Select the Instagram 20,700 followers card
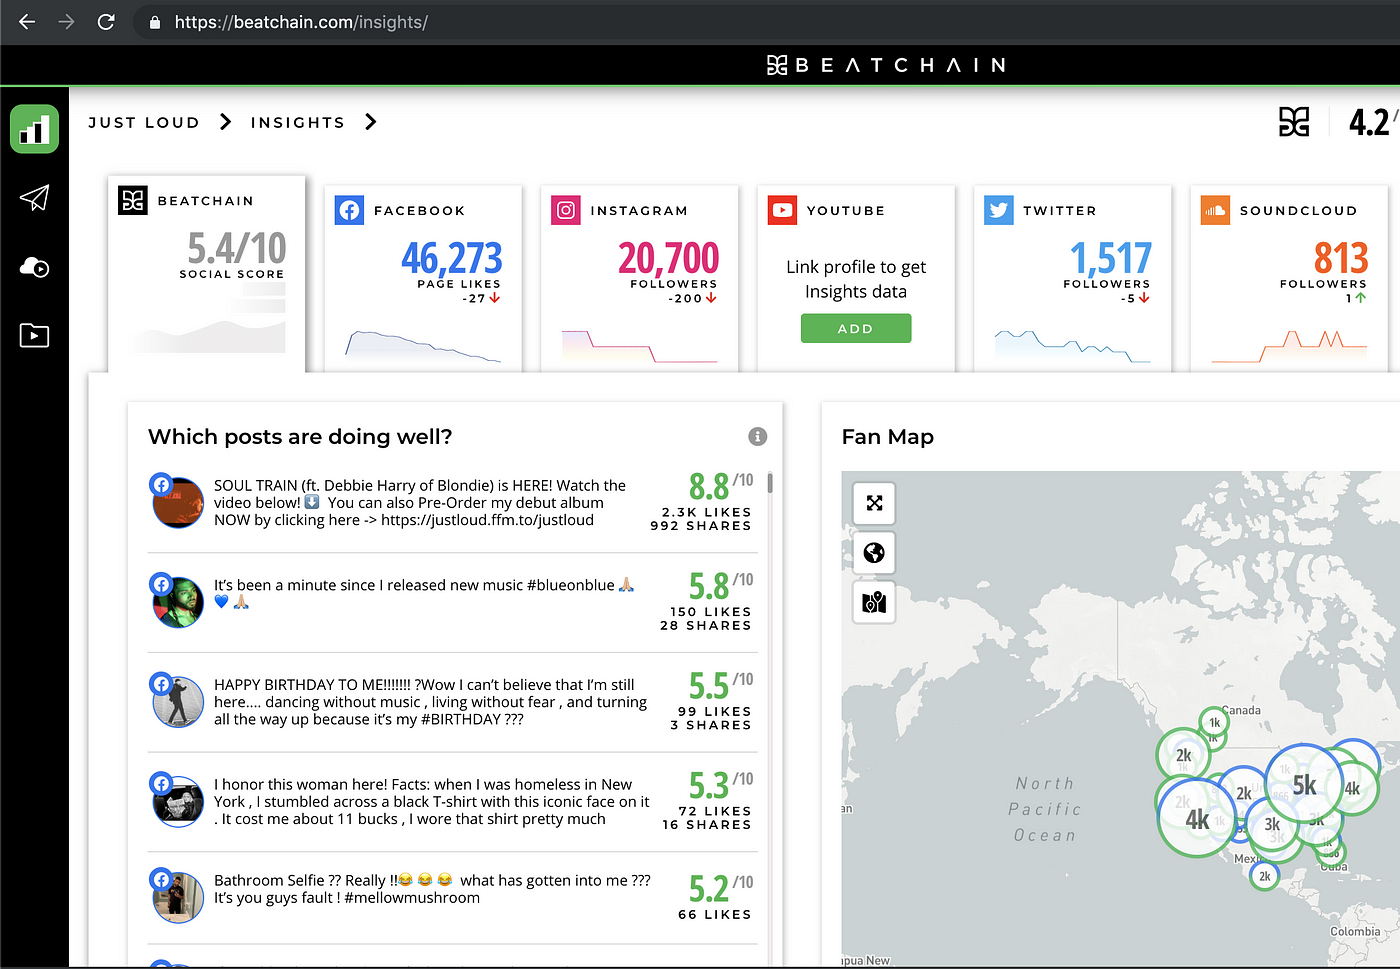This screenshot has height=969, width=1400. point(639,278)
